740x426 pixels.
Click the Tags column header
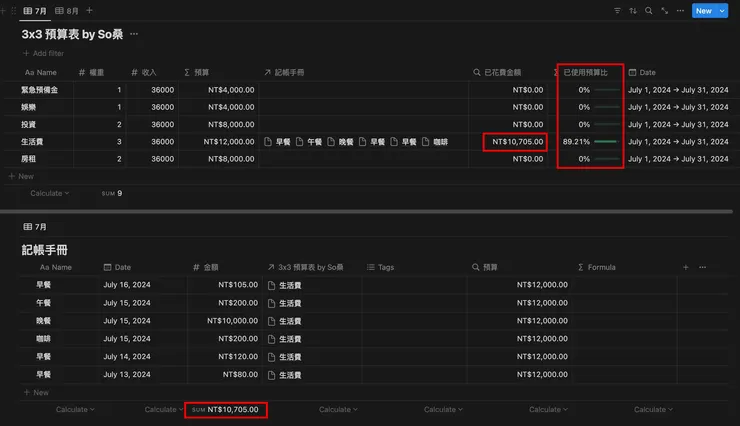pos(380,267)
